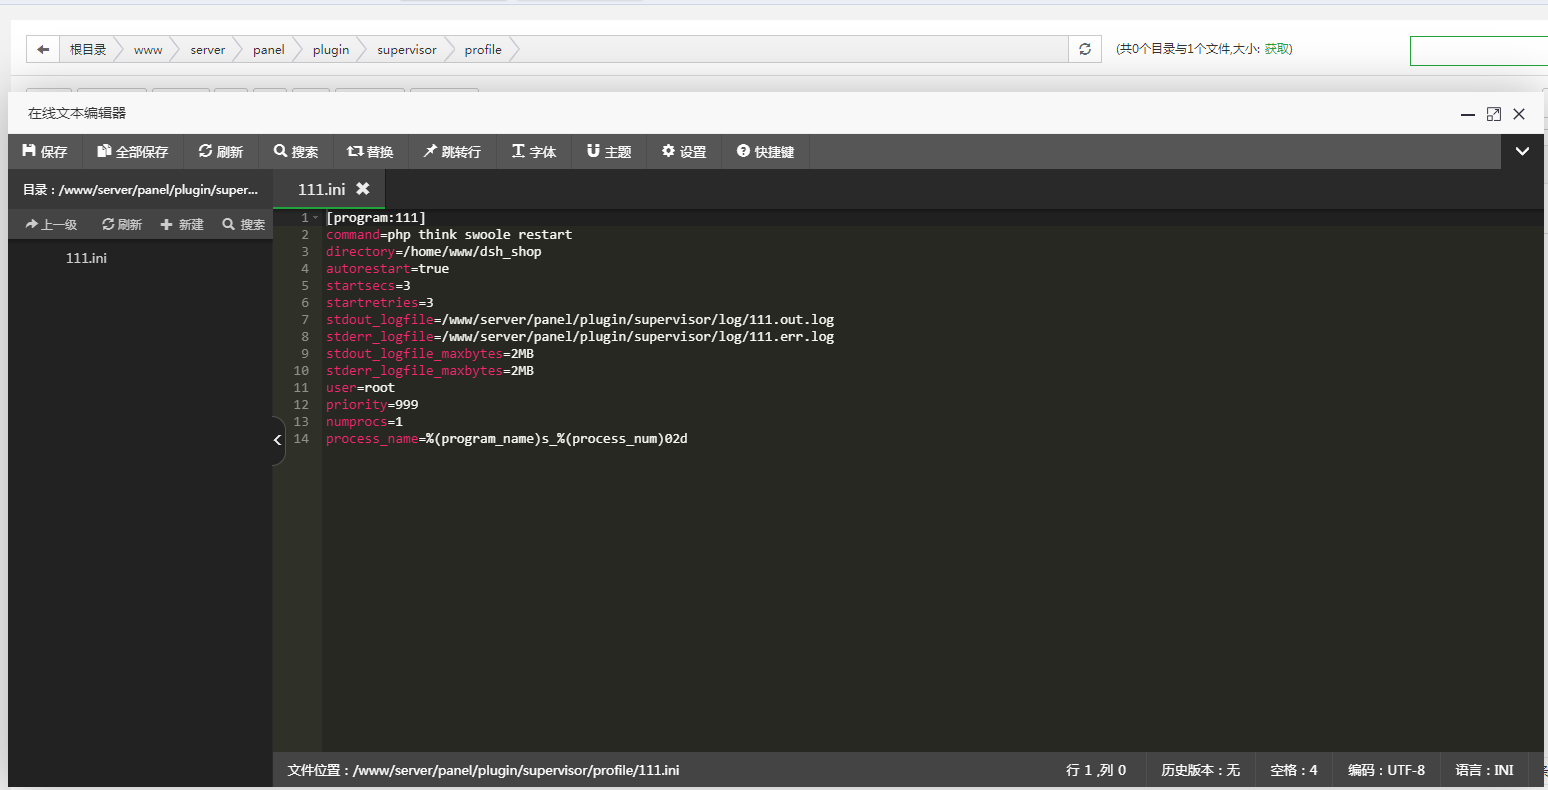
Task: Click the 在线文本编辑器 title text
Action: tap(77, 114)
